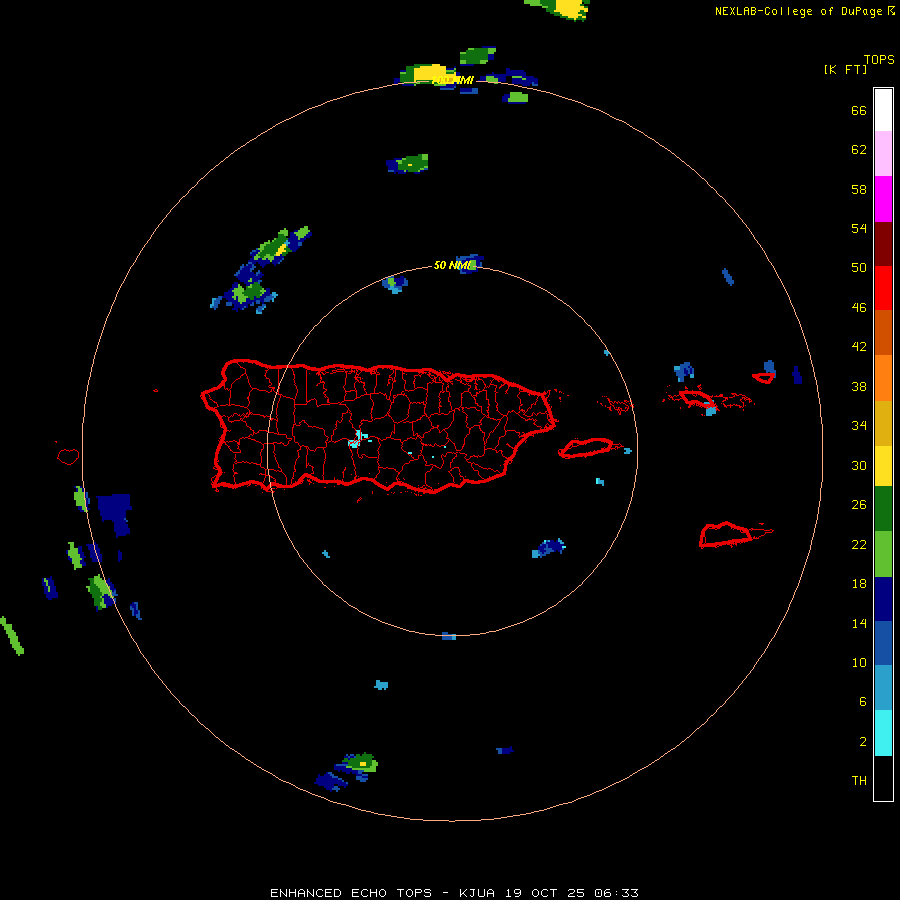The height and width of the screenshot is (900, 900).
Task: Click the gold legend swatch
Action: point(883,423)
